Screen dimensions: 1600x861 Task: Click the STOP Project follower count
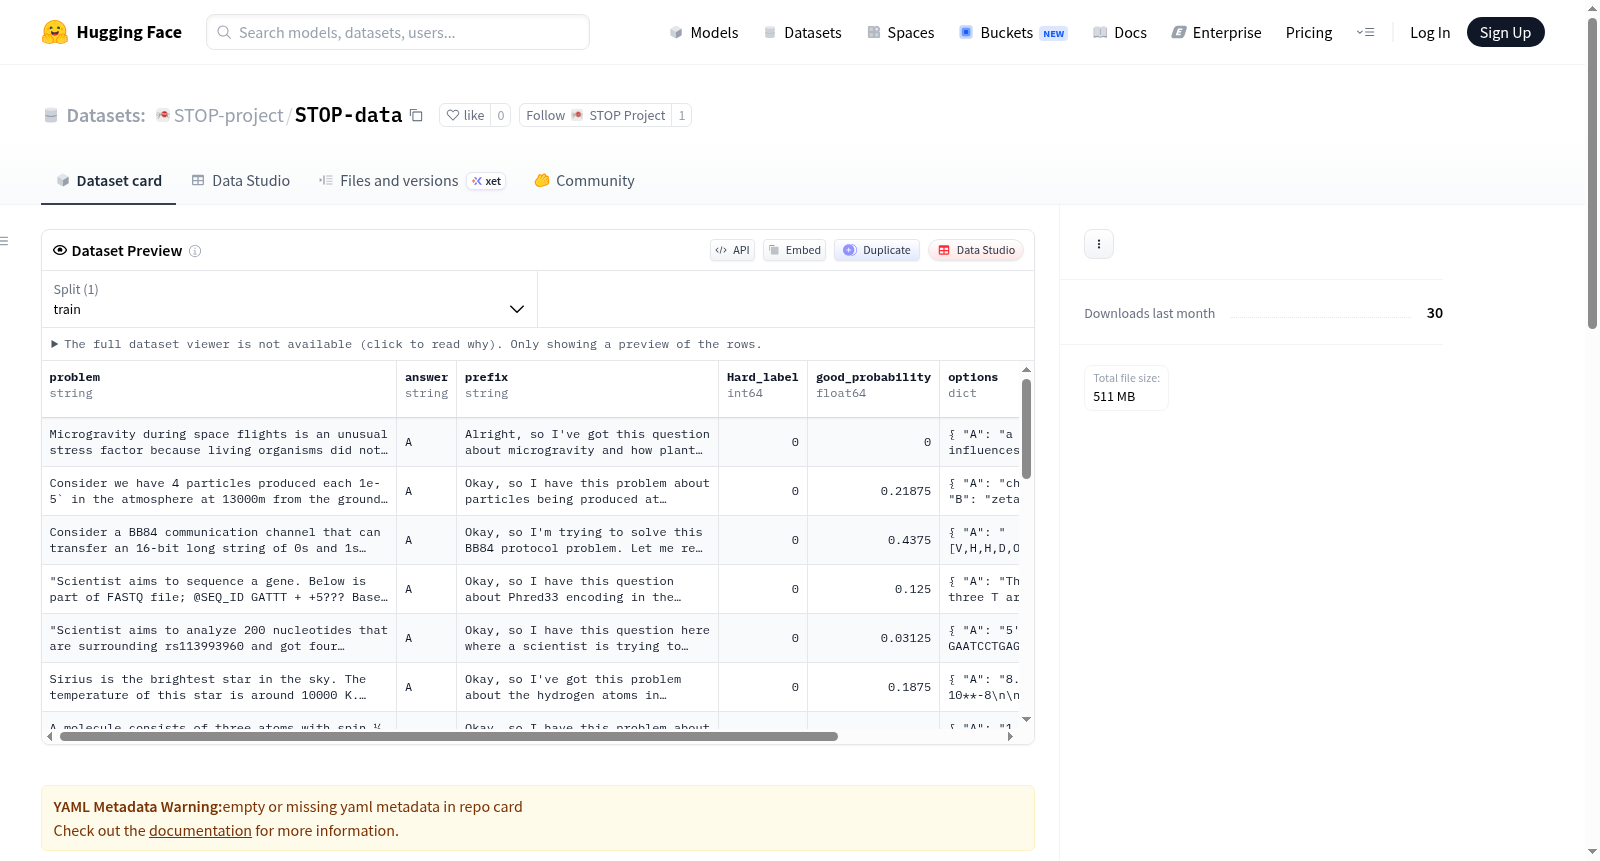click(x=682, y=115)
